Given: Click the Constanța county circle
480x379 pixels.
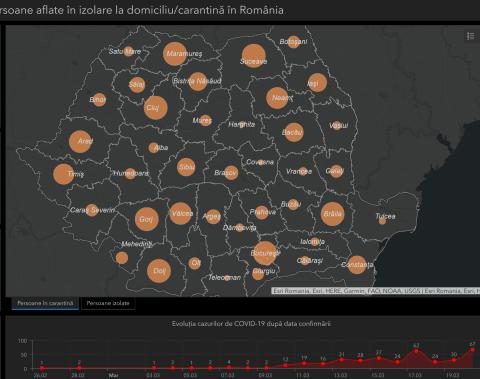Looking at the screenshot, I should click(357, 265).
